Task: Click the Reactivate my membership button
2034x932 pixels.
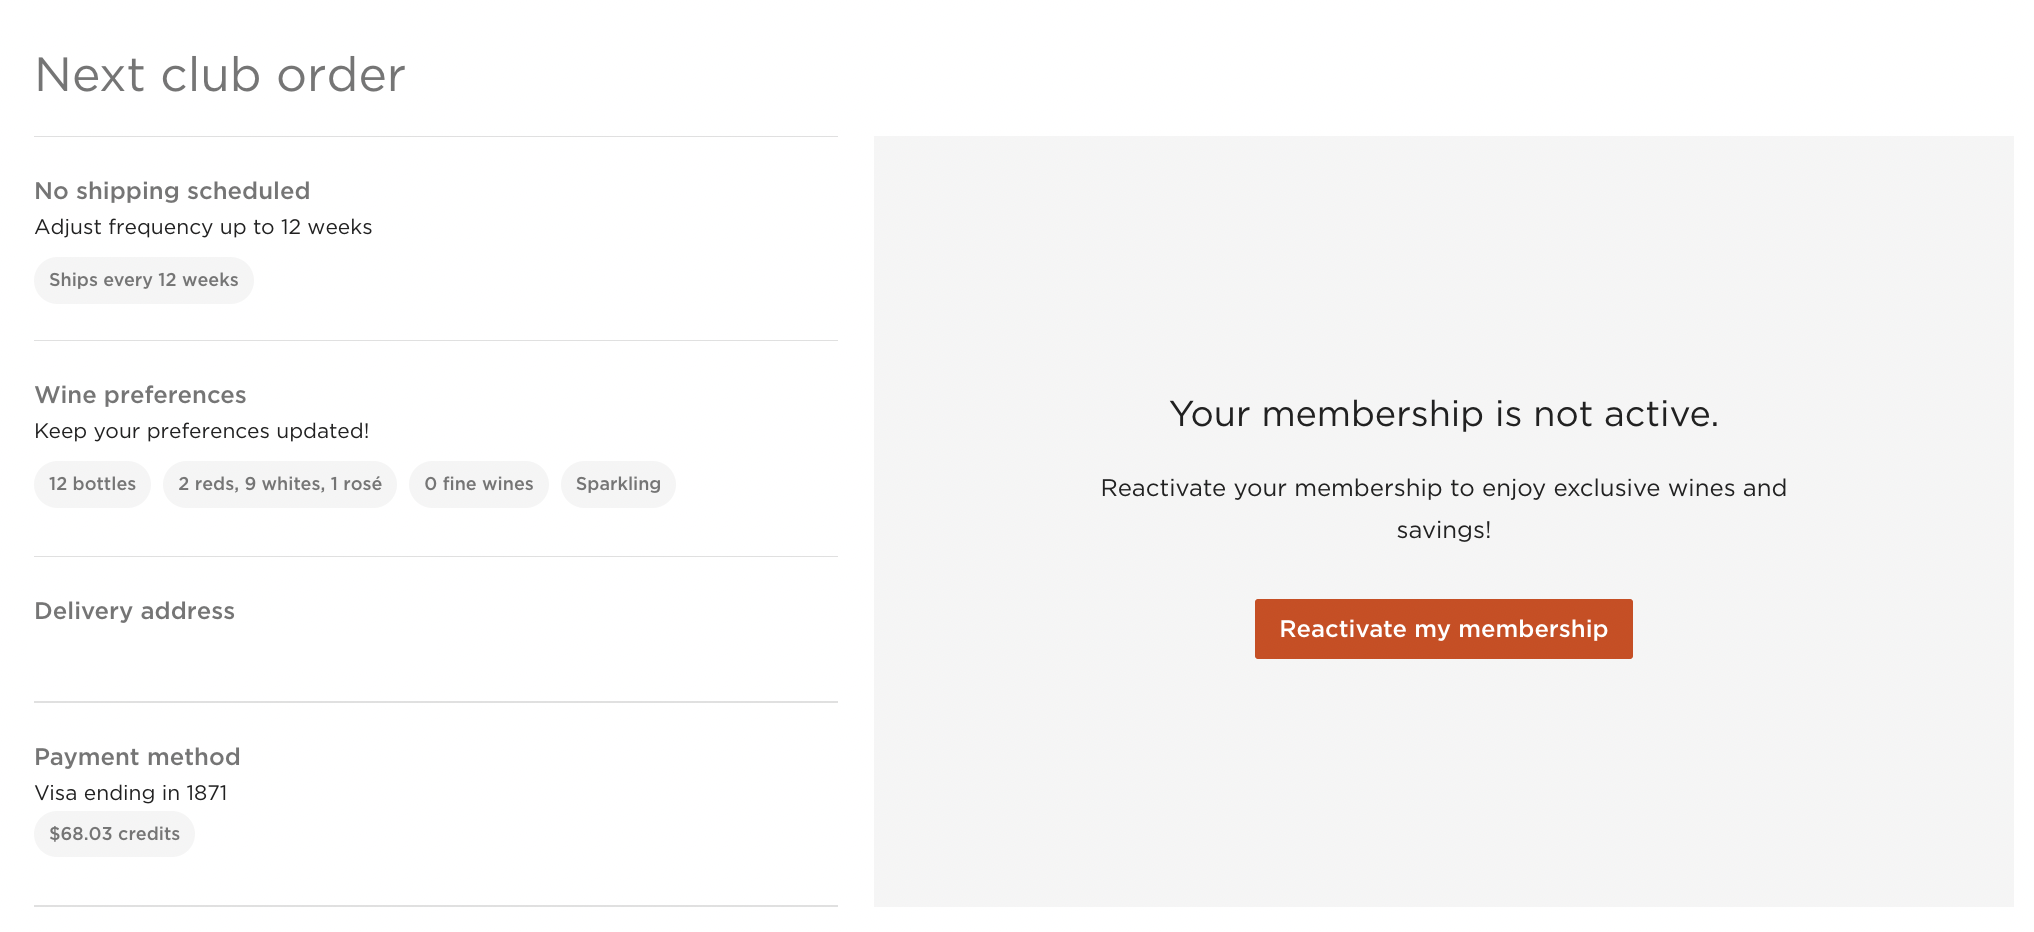Action: click(1443, 629)
